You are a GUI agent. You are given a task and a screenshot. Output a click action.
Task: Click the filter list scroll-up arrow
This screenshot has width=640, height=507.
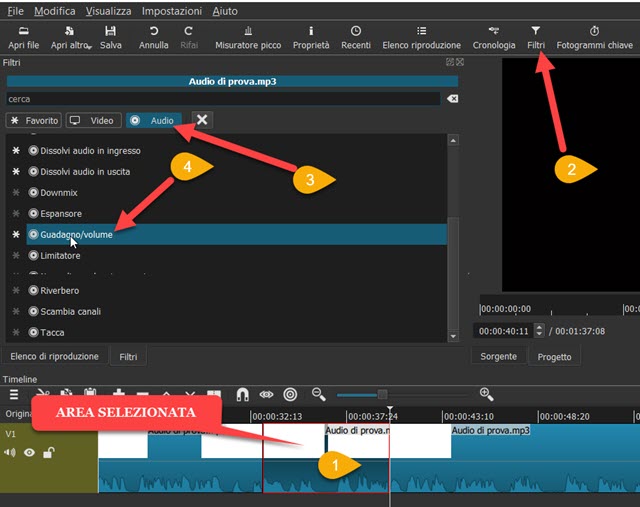(453, 140)
